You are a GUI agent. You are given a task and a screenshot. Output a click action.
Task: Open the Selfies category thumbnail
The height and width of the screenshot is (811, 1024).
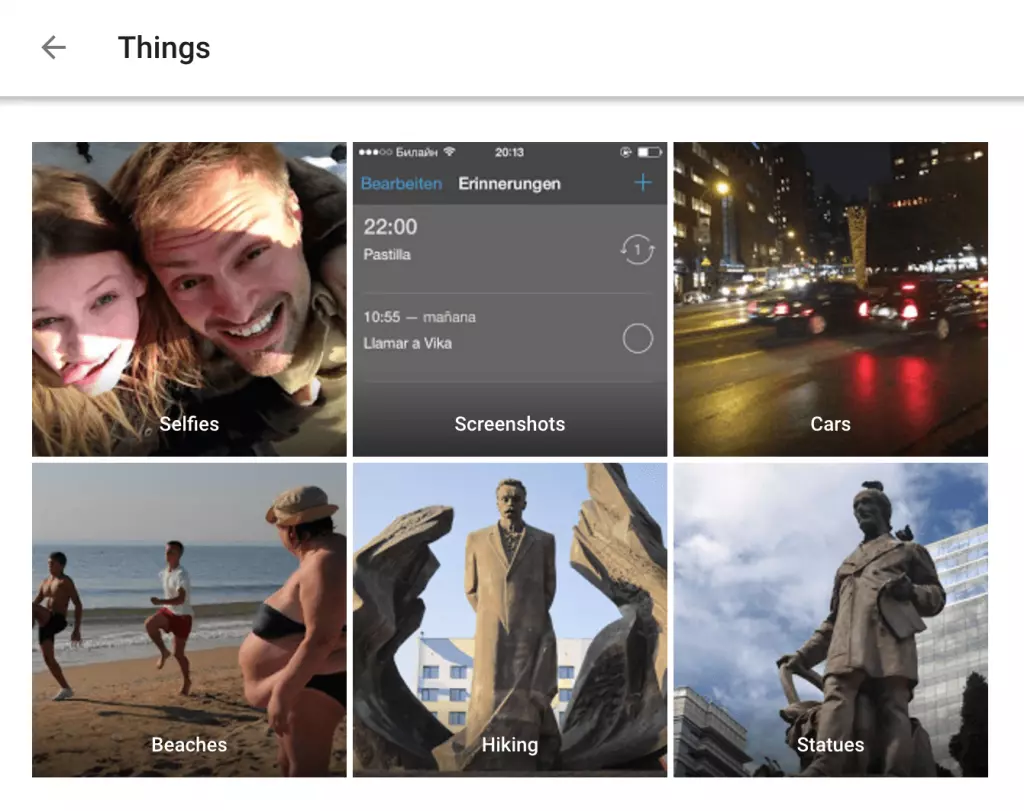189,299
